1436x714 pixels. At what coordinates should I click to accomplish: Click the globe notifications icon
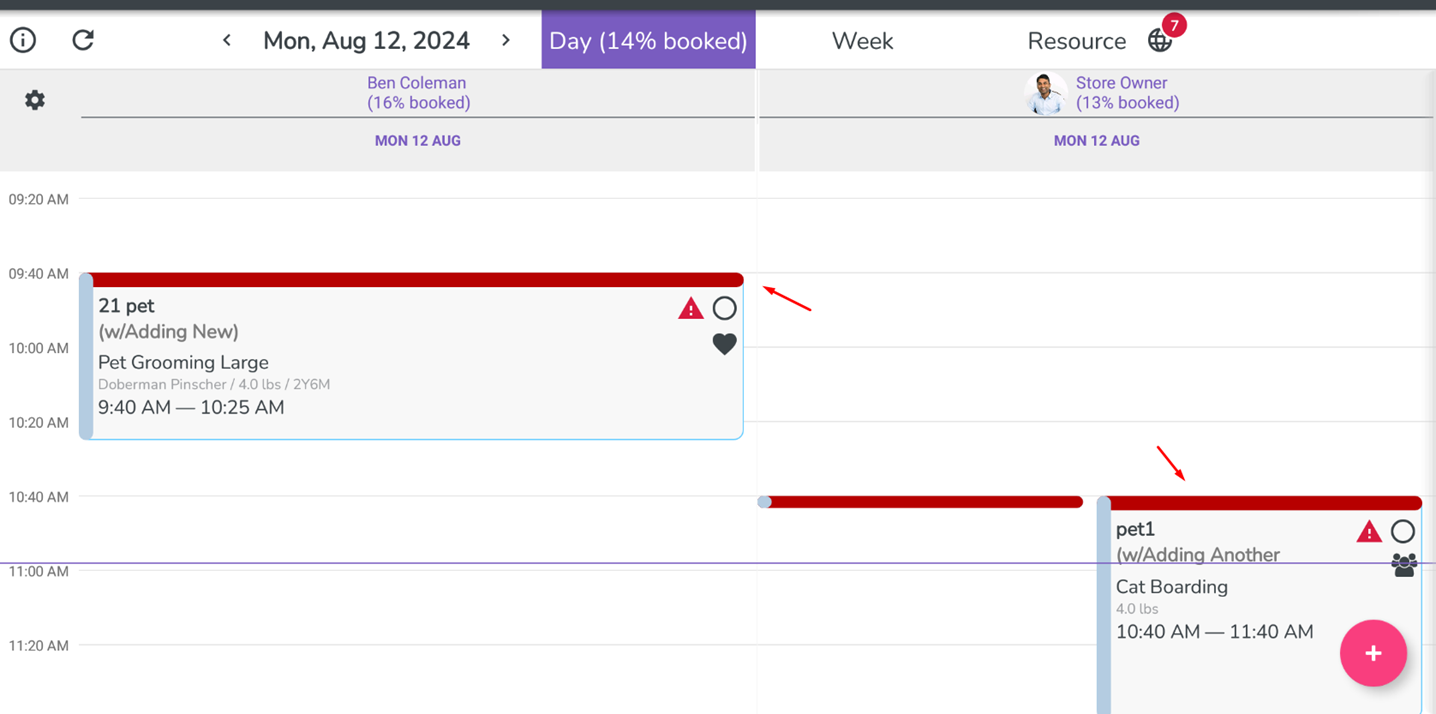pyautogui.click(x=1160, y=40)
